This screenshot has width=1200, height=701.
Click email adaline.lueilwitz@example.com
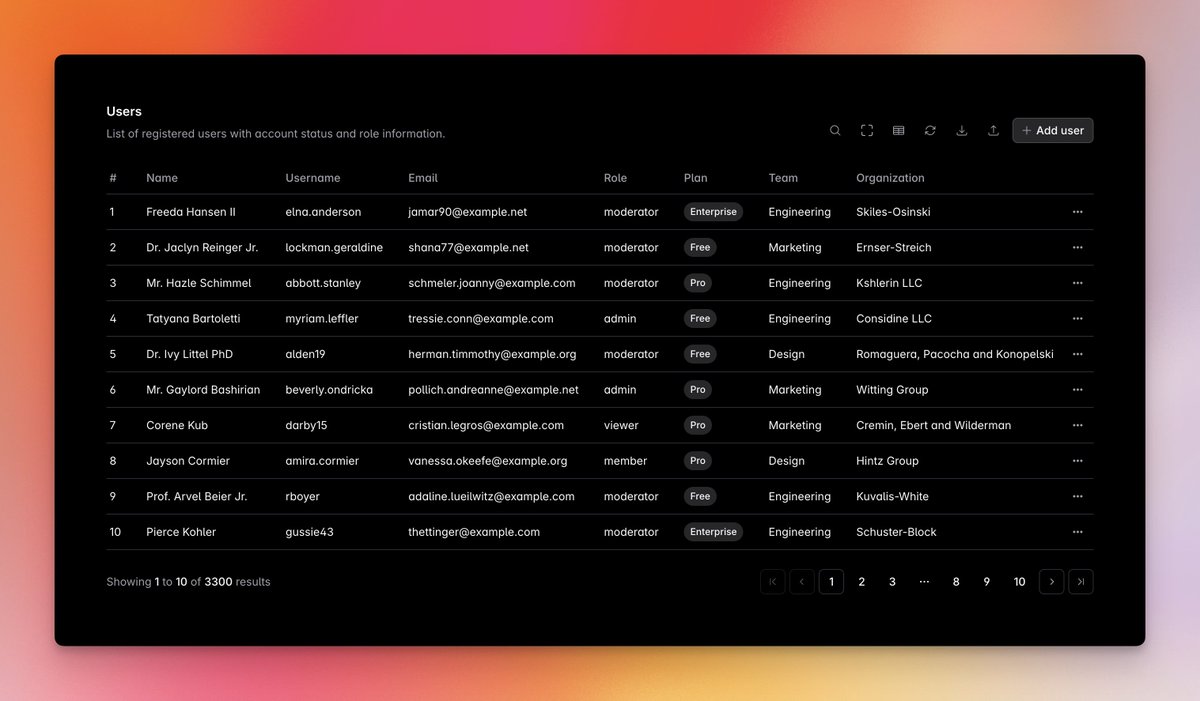[x=491, y=496]
